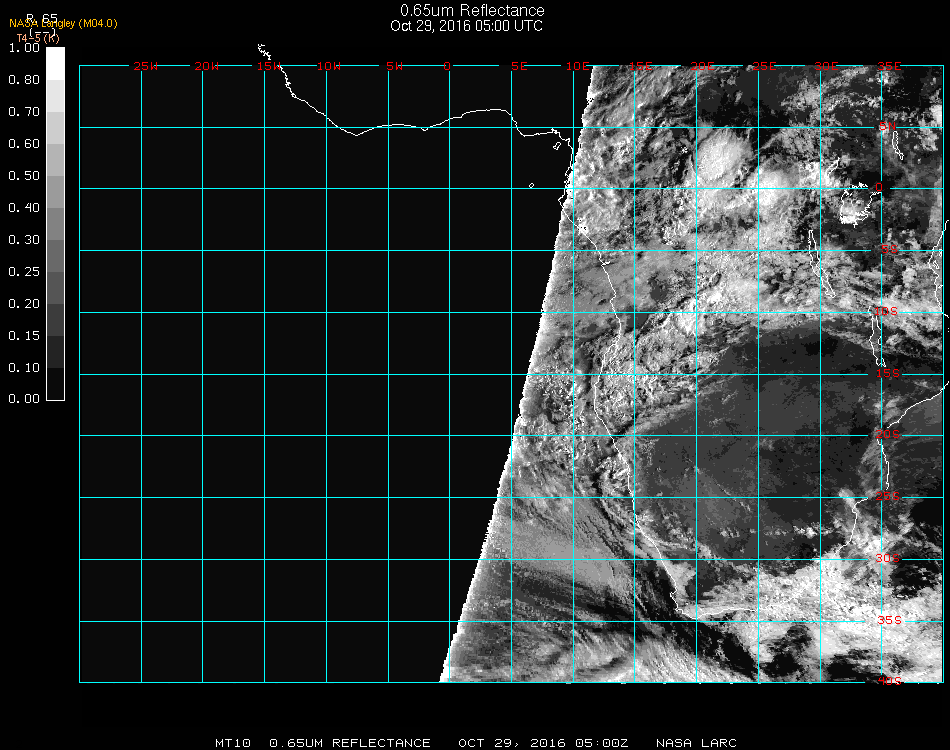
Task: Click the 35S latitude label
Action: pyautogui.click(x=889, y=620)
